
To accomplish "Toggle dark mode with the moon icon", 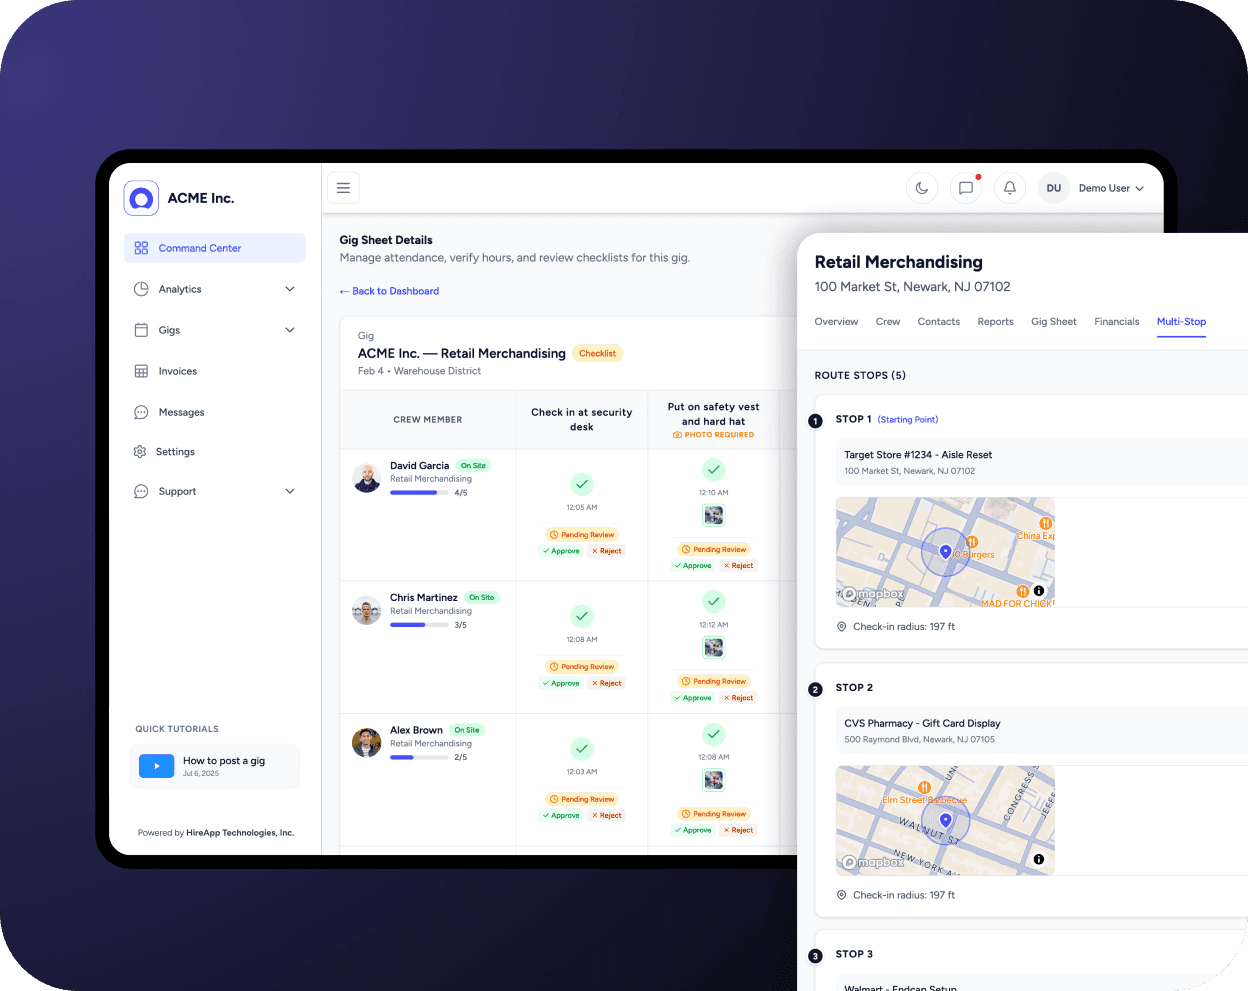I will [921, 188].
